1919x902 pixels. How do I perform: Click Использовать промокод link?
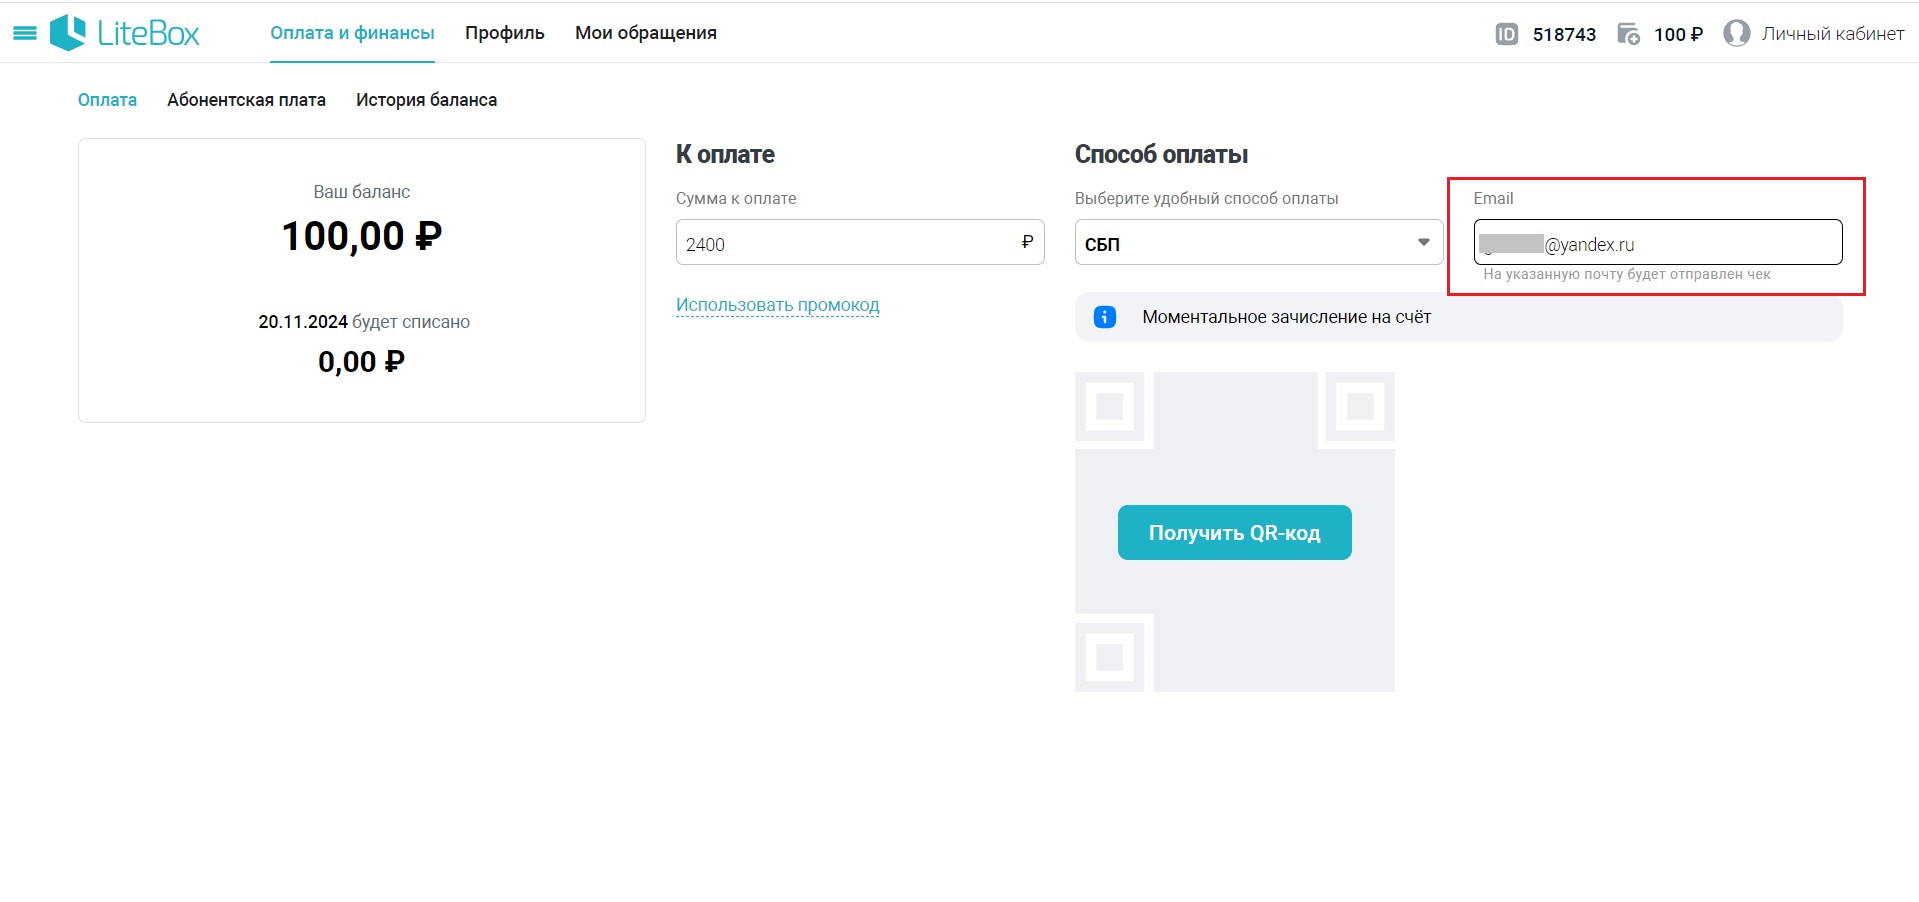[777, 305]
